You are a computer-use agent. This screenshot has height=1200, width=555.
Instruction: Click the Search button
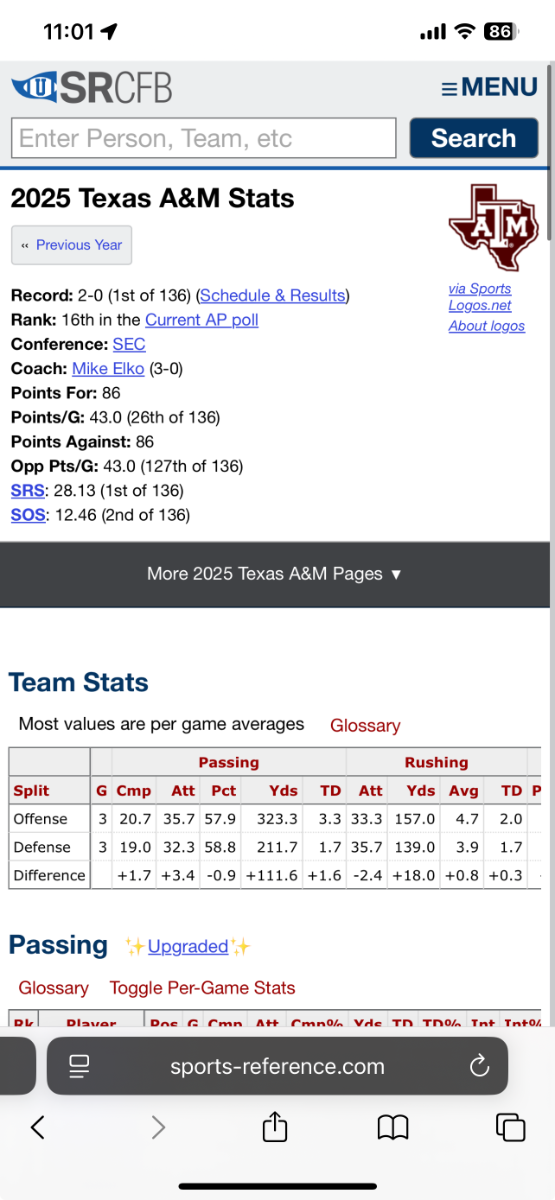(473, 138)
